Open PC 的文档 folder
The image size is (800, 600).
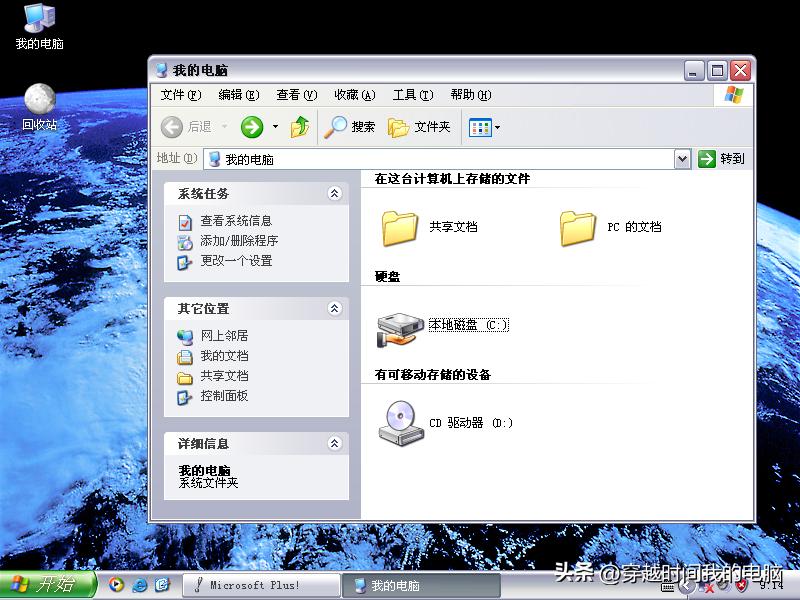coord(578,226)
